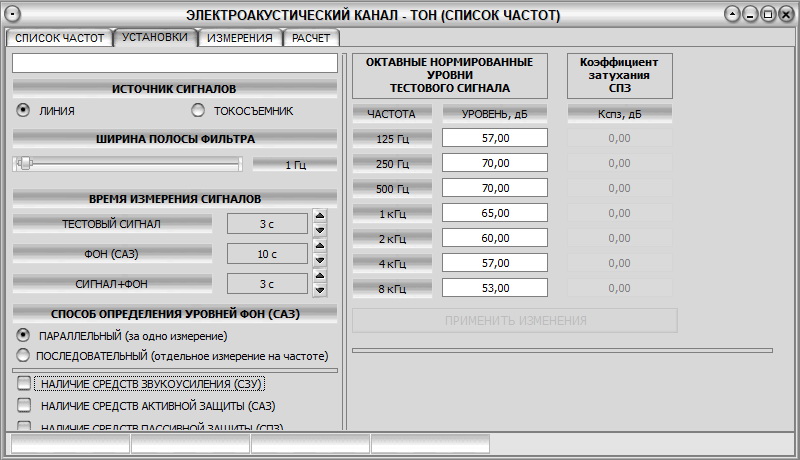Open the ИЗМЕРЕНИЯ tab

tap(240, 38)
